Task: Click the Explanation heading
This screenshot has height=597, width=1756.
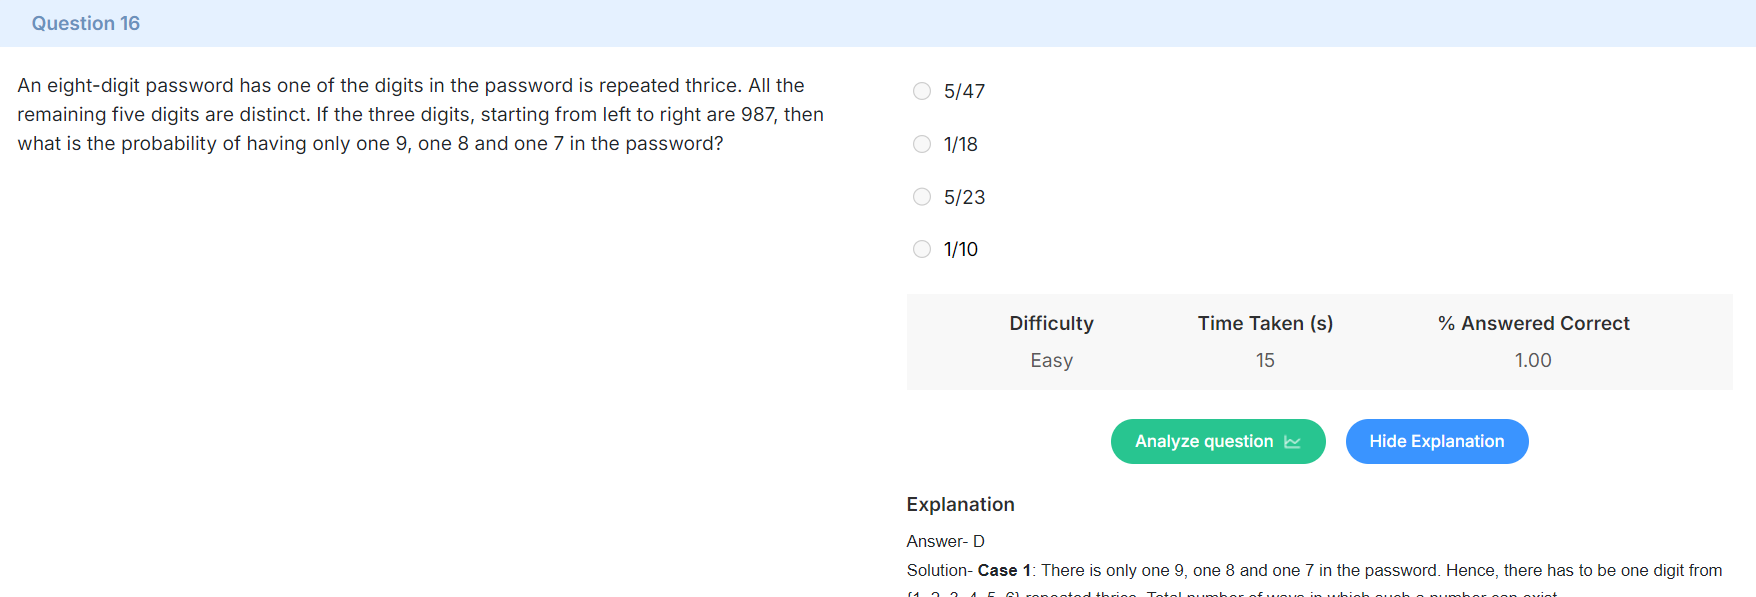Action: point(960,504)
